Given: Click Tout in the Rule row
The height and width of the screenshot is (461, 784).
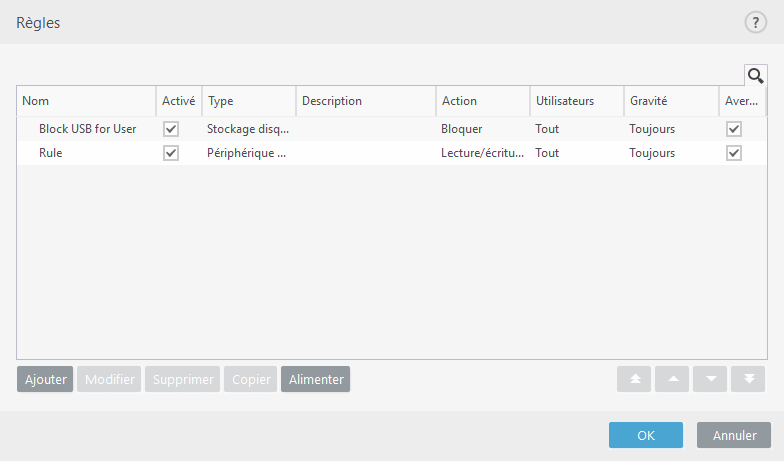Looking at the screenshot, I should (547, 153).
